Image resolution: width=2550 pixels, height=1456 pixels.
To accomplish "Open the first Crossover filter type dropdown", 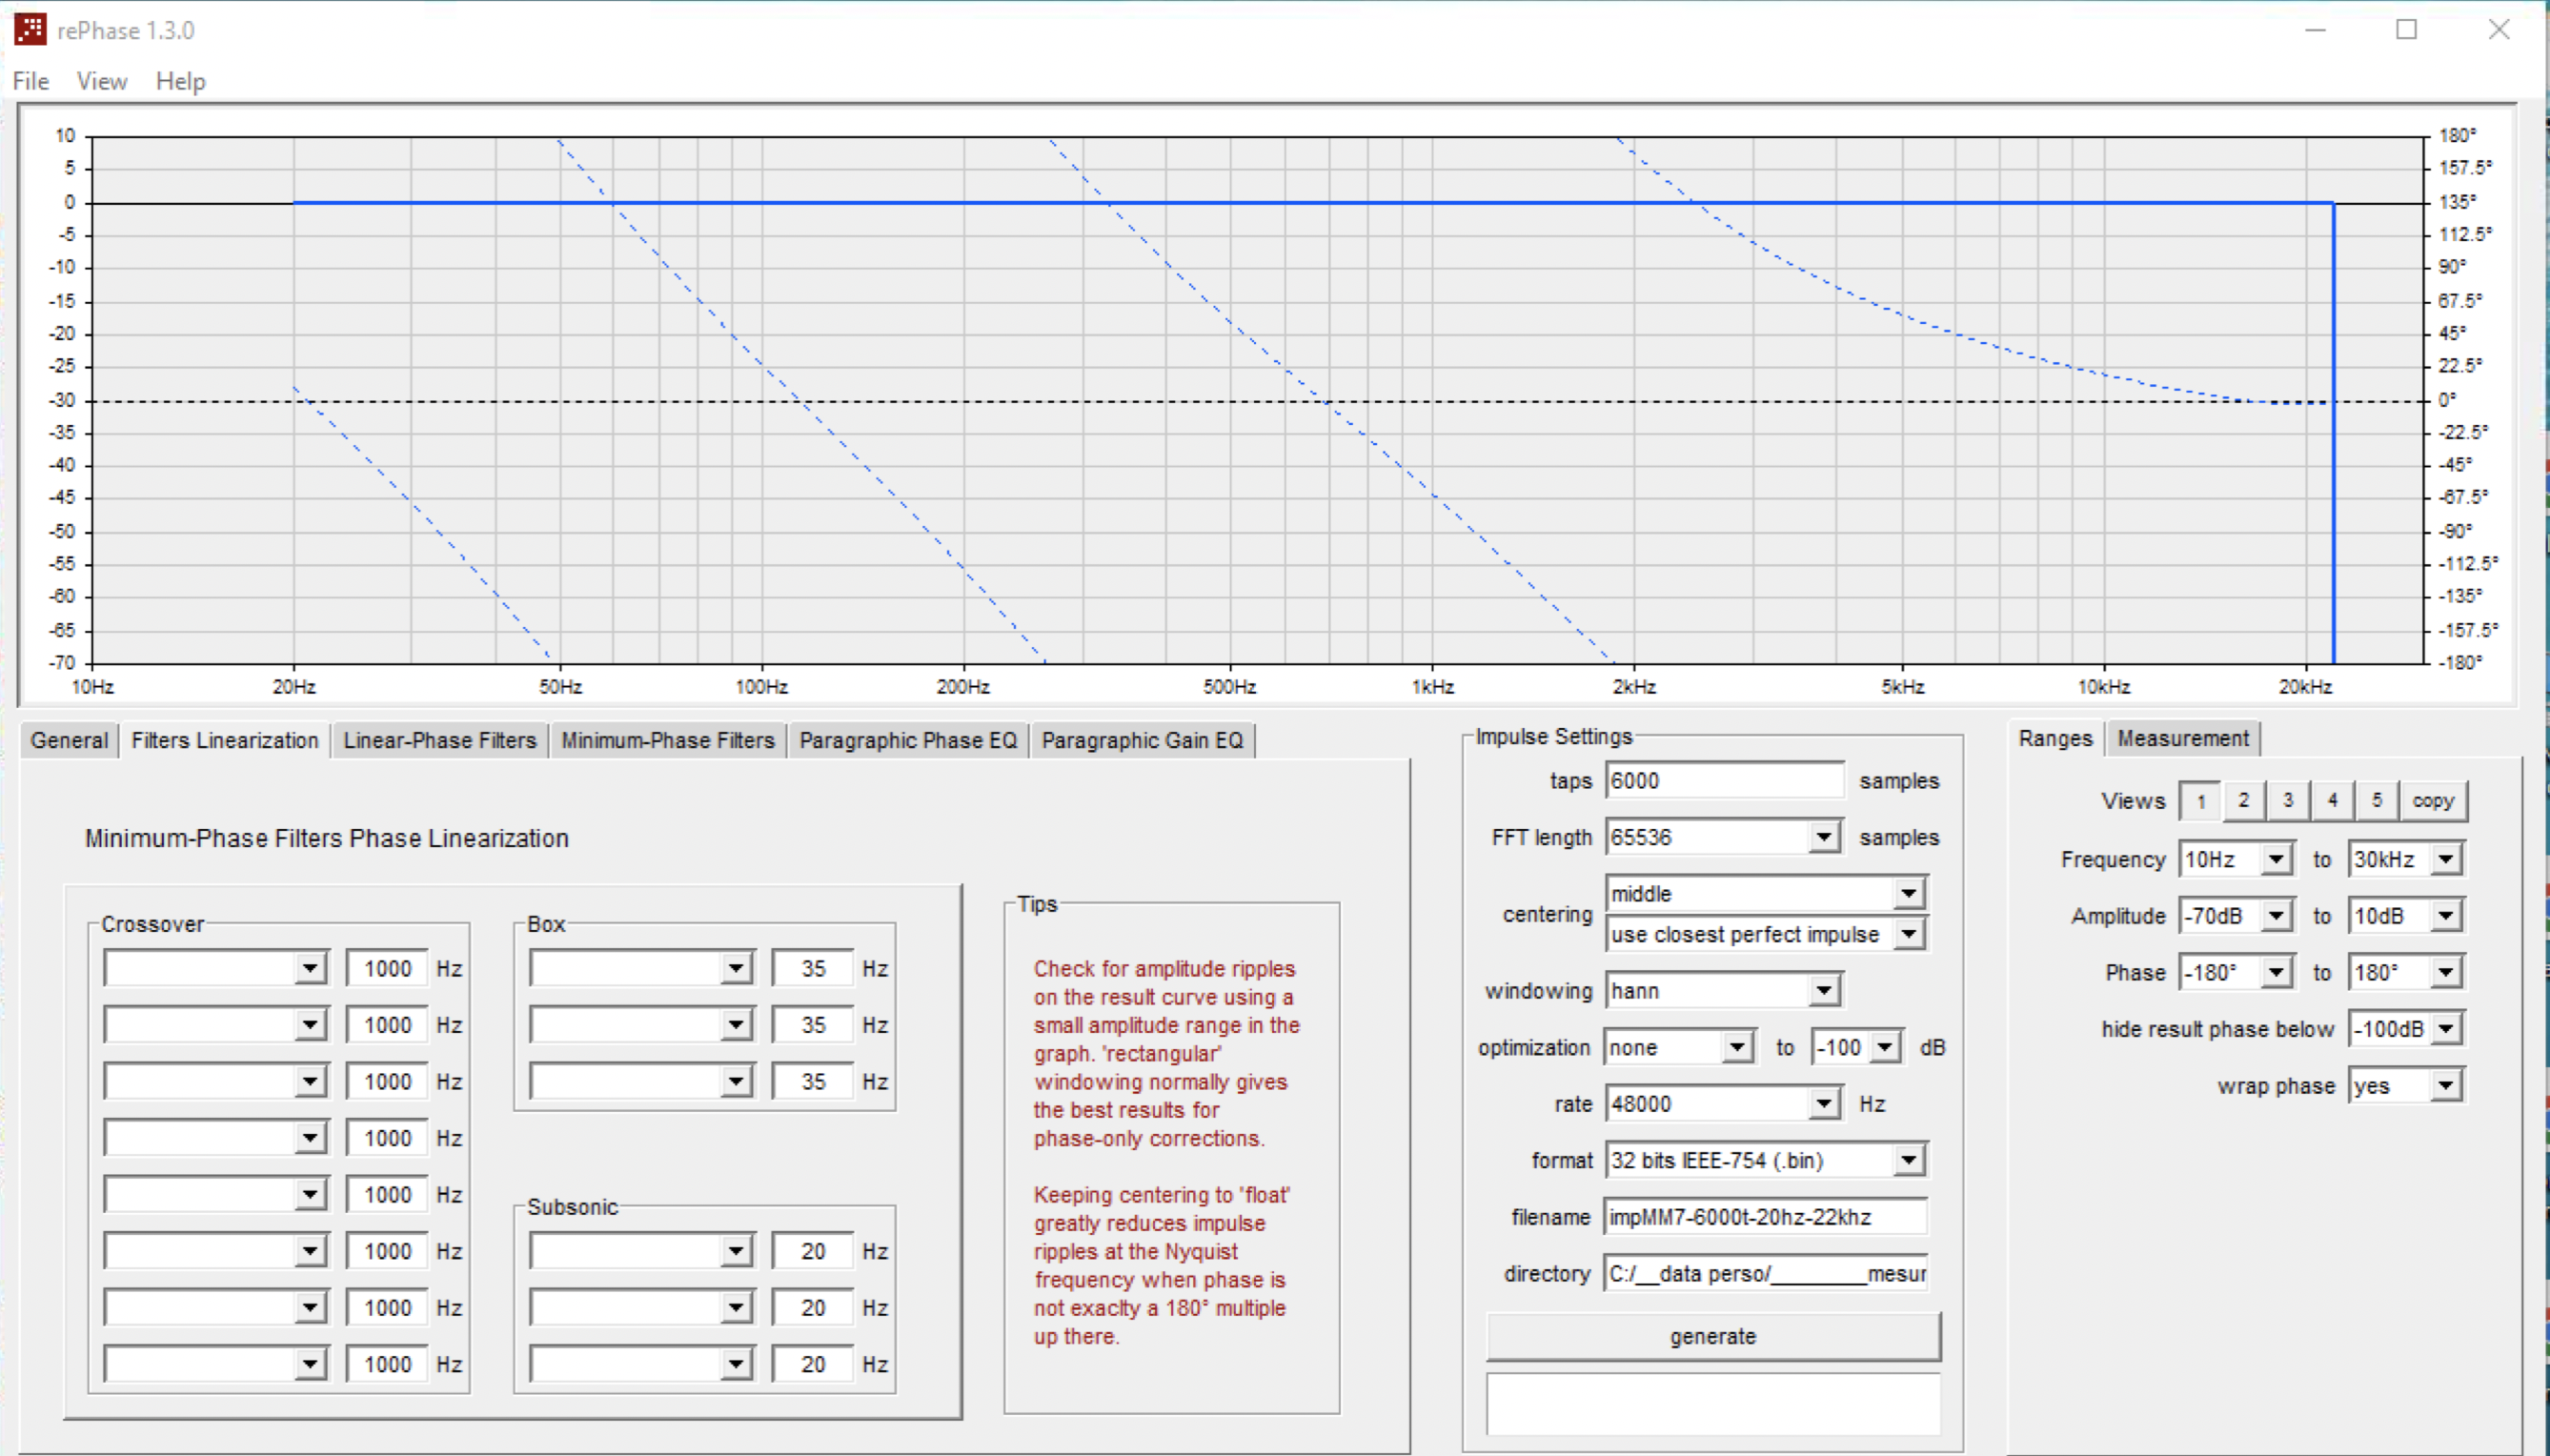I will (310, 968).
